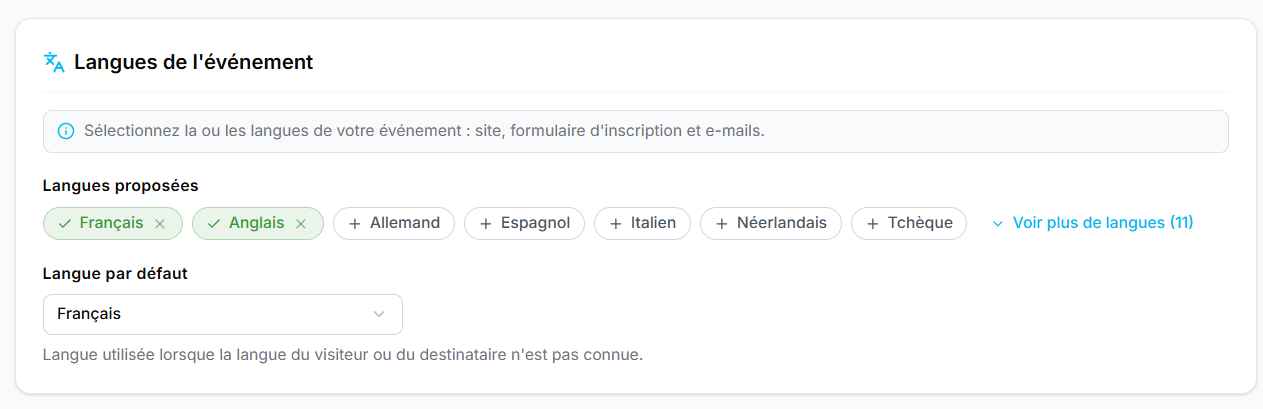Add Espagnol to proposed languages
The width and height of the screenshot is (1263, 409).
pyautogui.click(x=524, y=224)
